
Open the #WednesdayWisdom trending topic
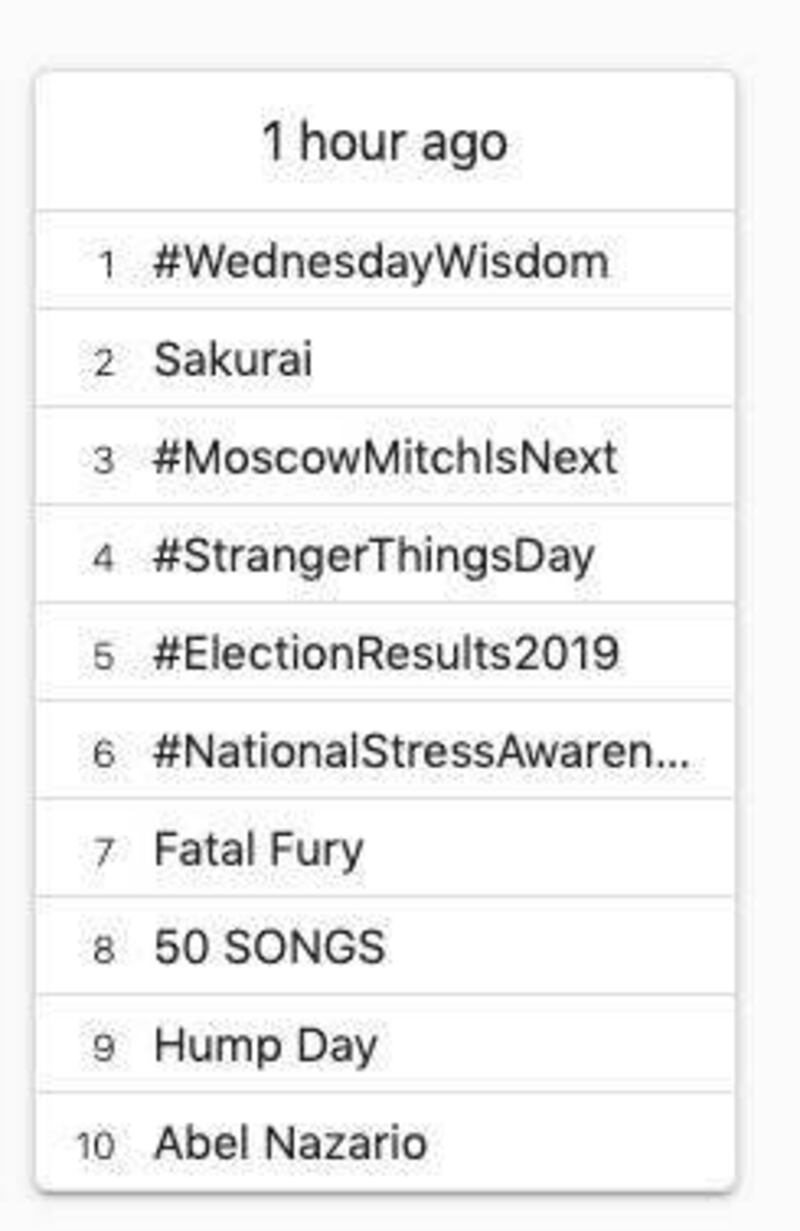[x=380, y=263]
